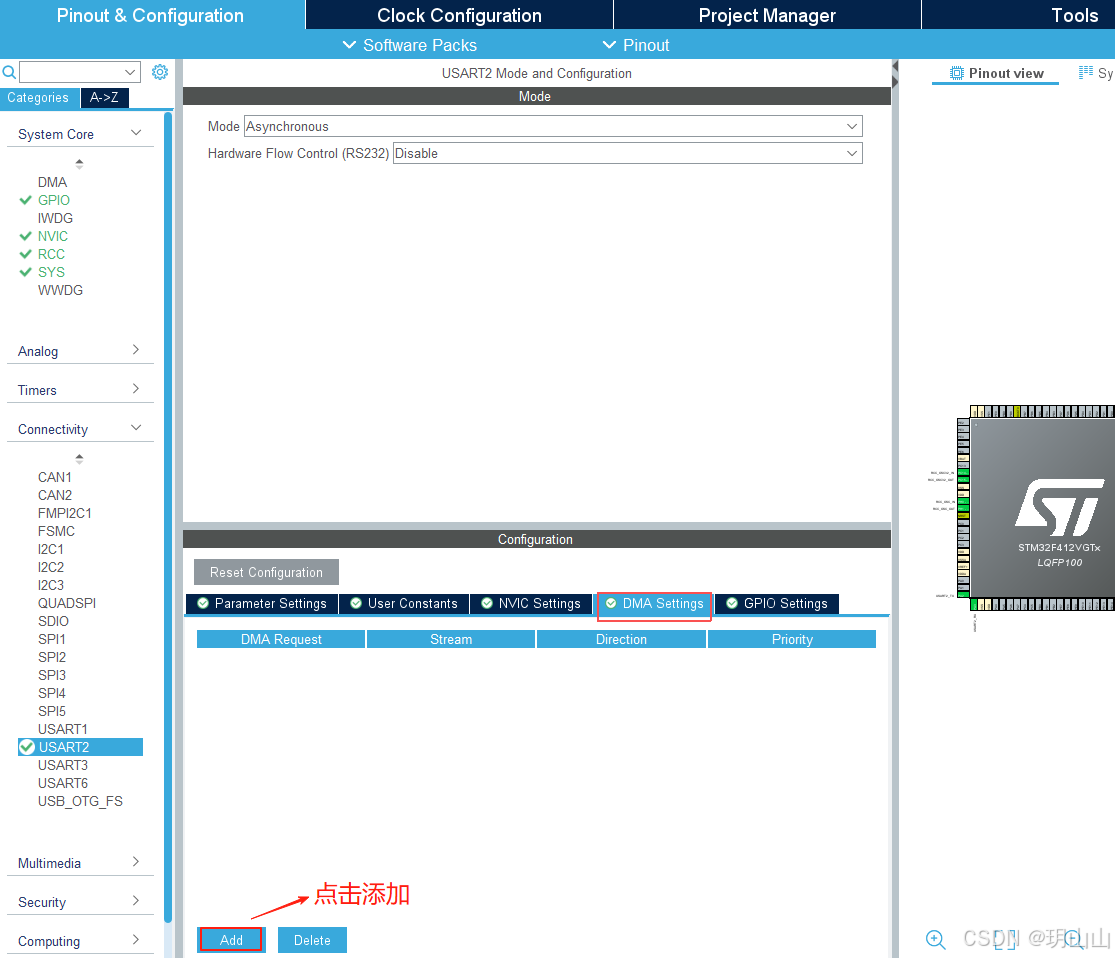Select CAN2 under Connectivity
Viewport: 1115px width, 958px height.
click(x=55, y=495)
